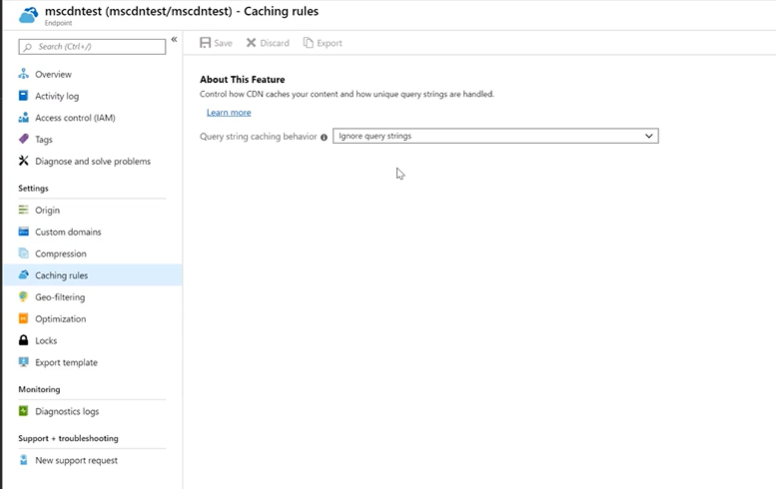Click the dropdown arrow of query string combo box
776x489 pixels.
649,136
